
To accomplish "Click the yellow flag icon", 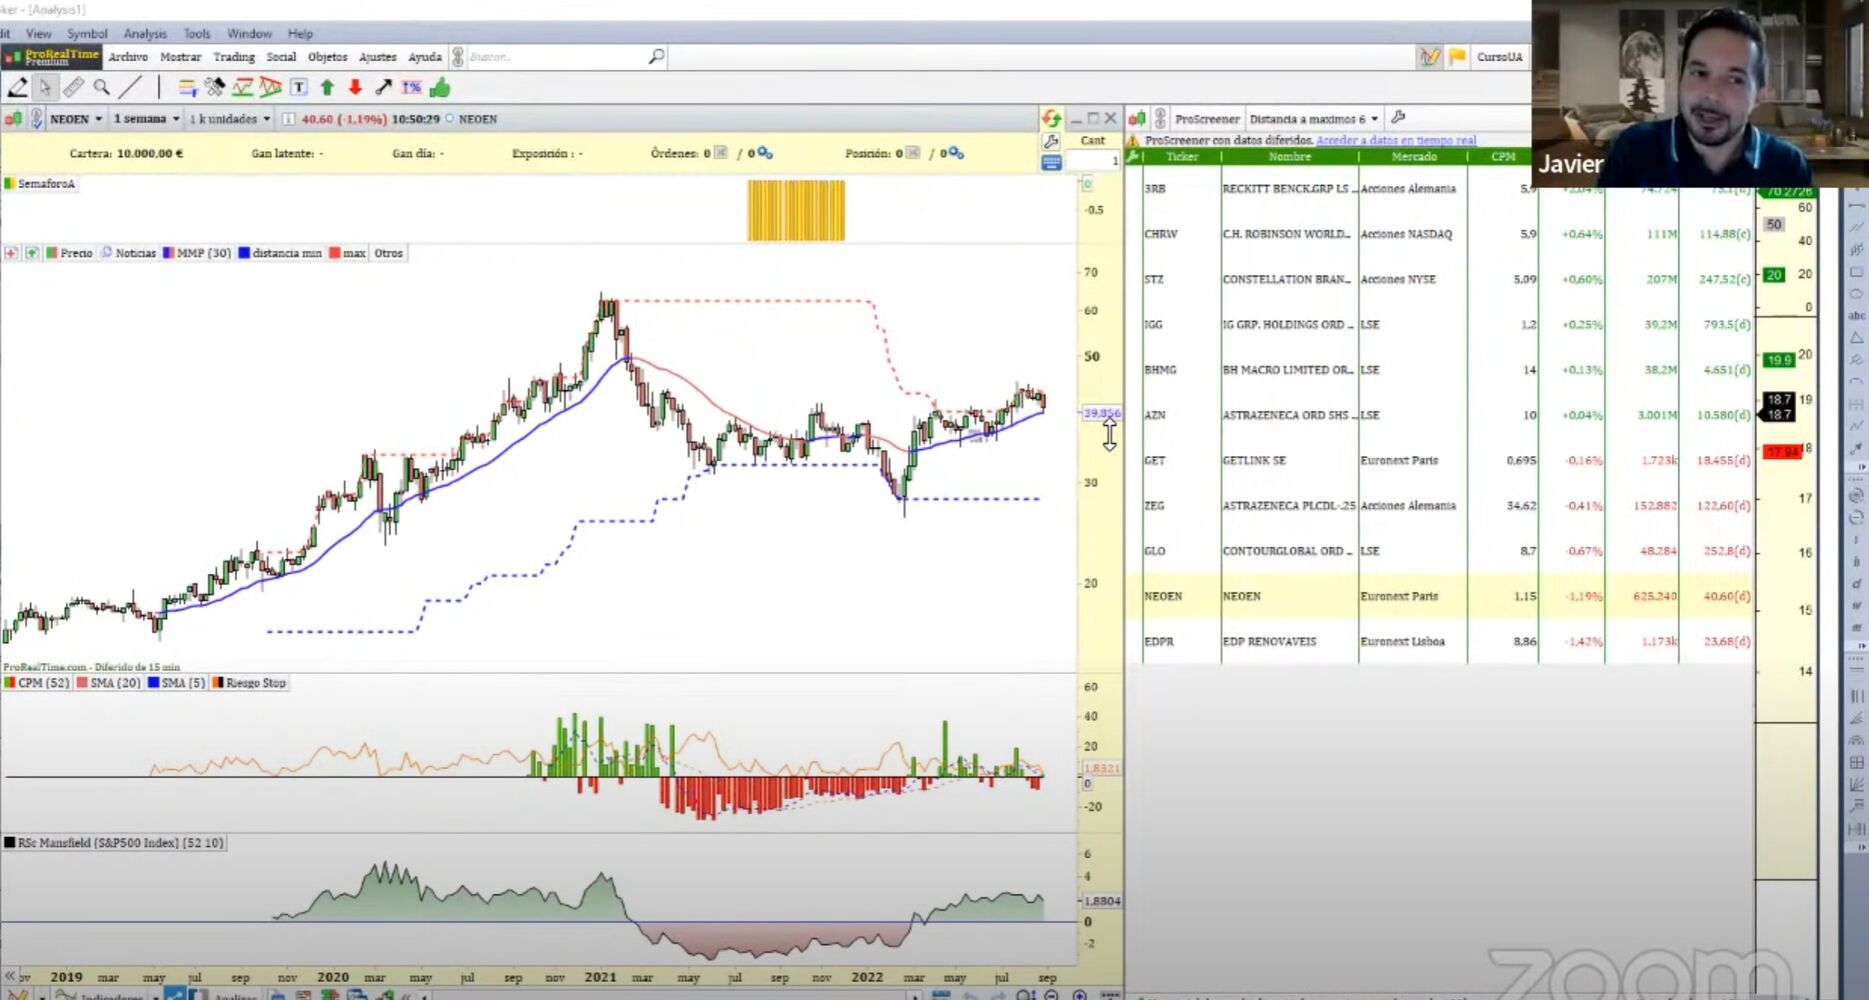I will (x=1457, y=57).
